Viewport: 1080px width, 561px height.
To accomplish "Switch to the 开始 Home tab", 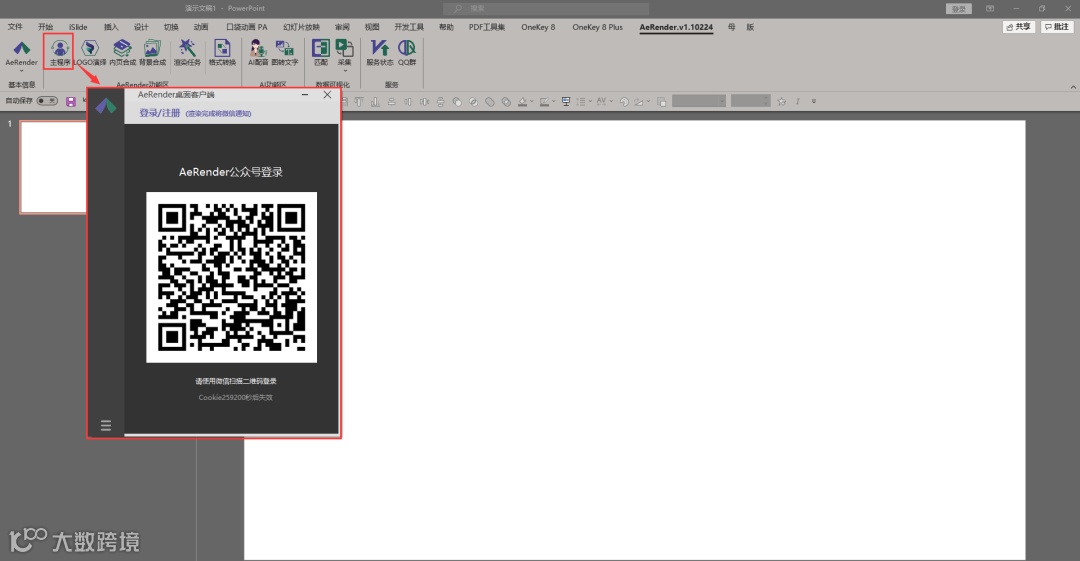I will [x=45, y=27].
